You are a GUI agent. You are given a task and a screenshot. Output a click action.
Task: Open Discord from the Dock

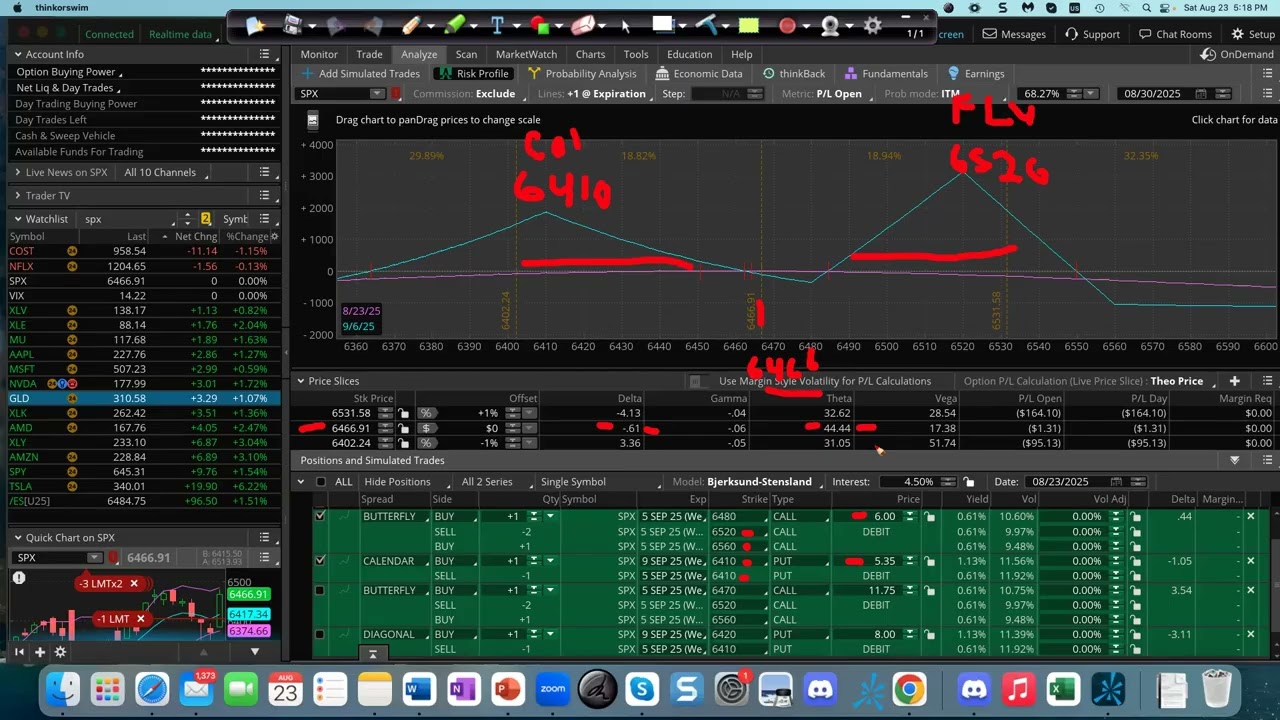click(820, 689)
